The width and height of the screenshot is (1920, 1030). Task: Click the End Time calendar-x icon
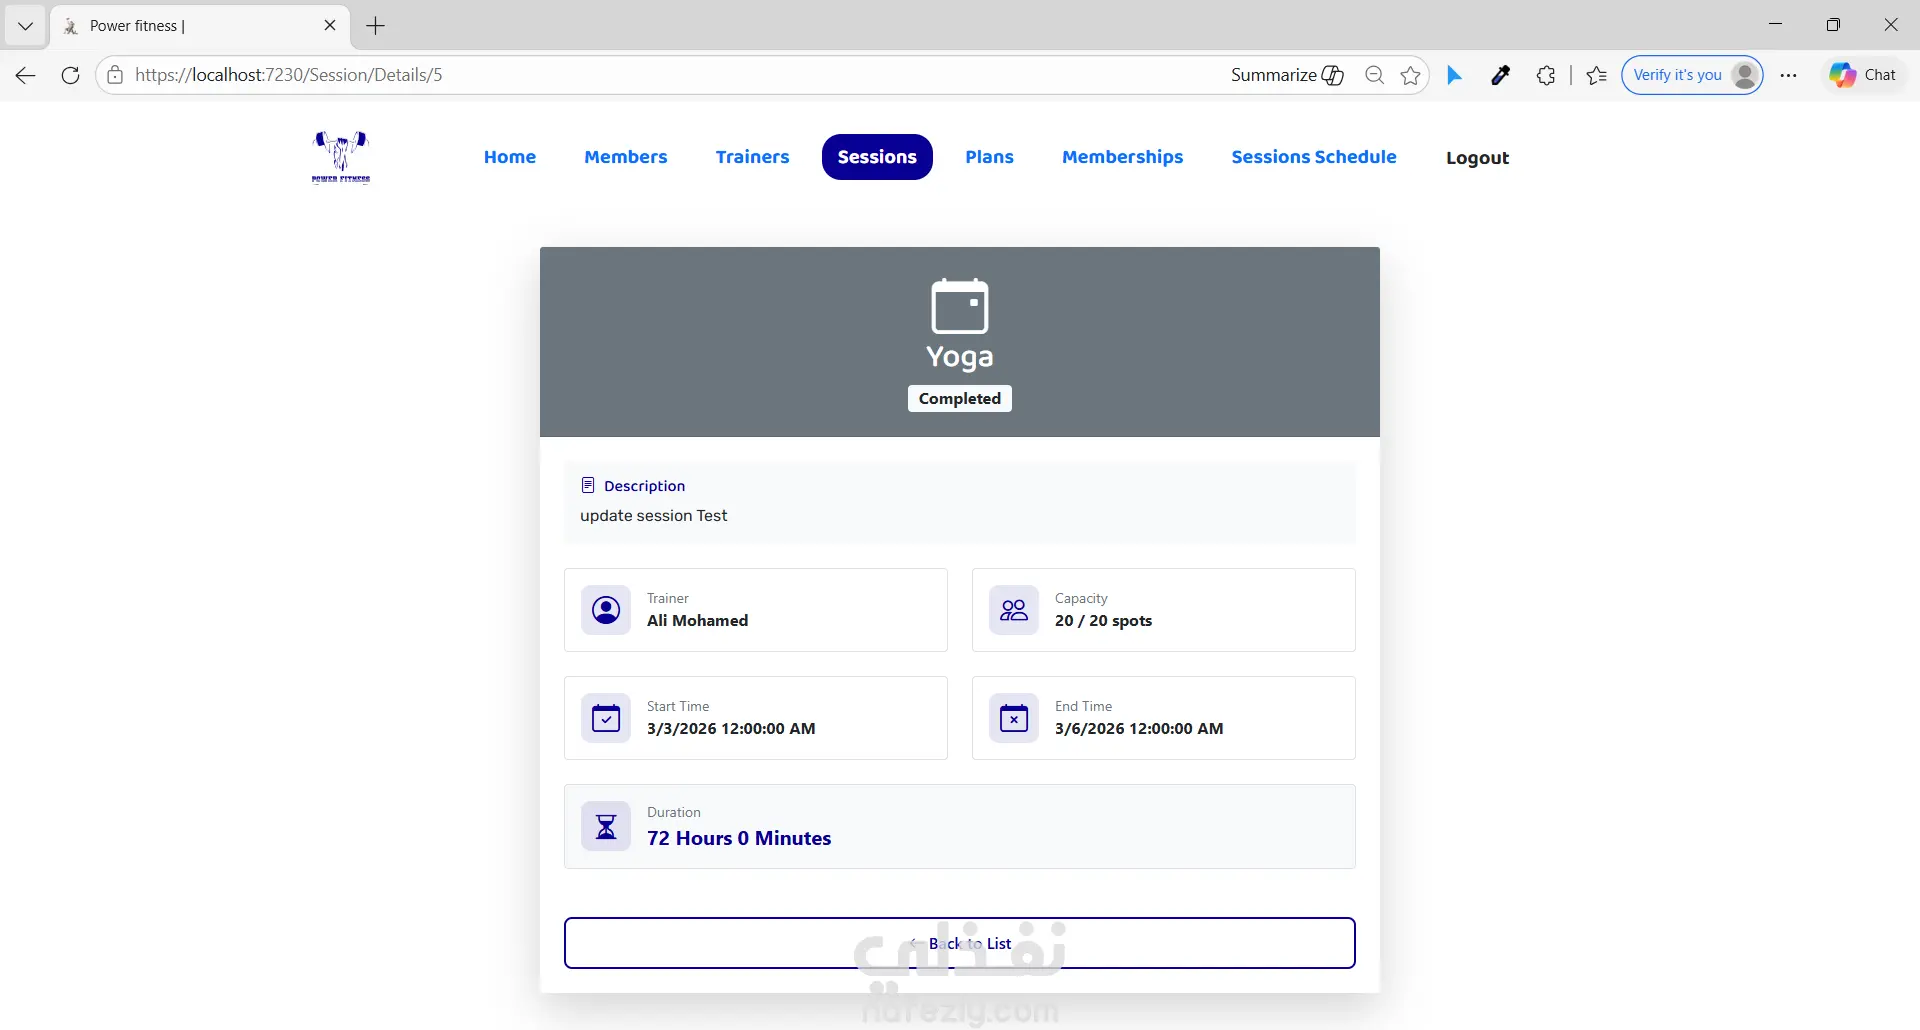tap(1014, 718)
